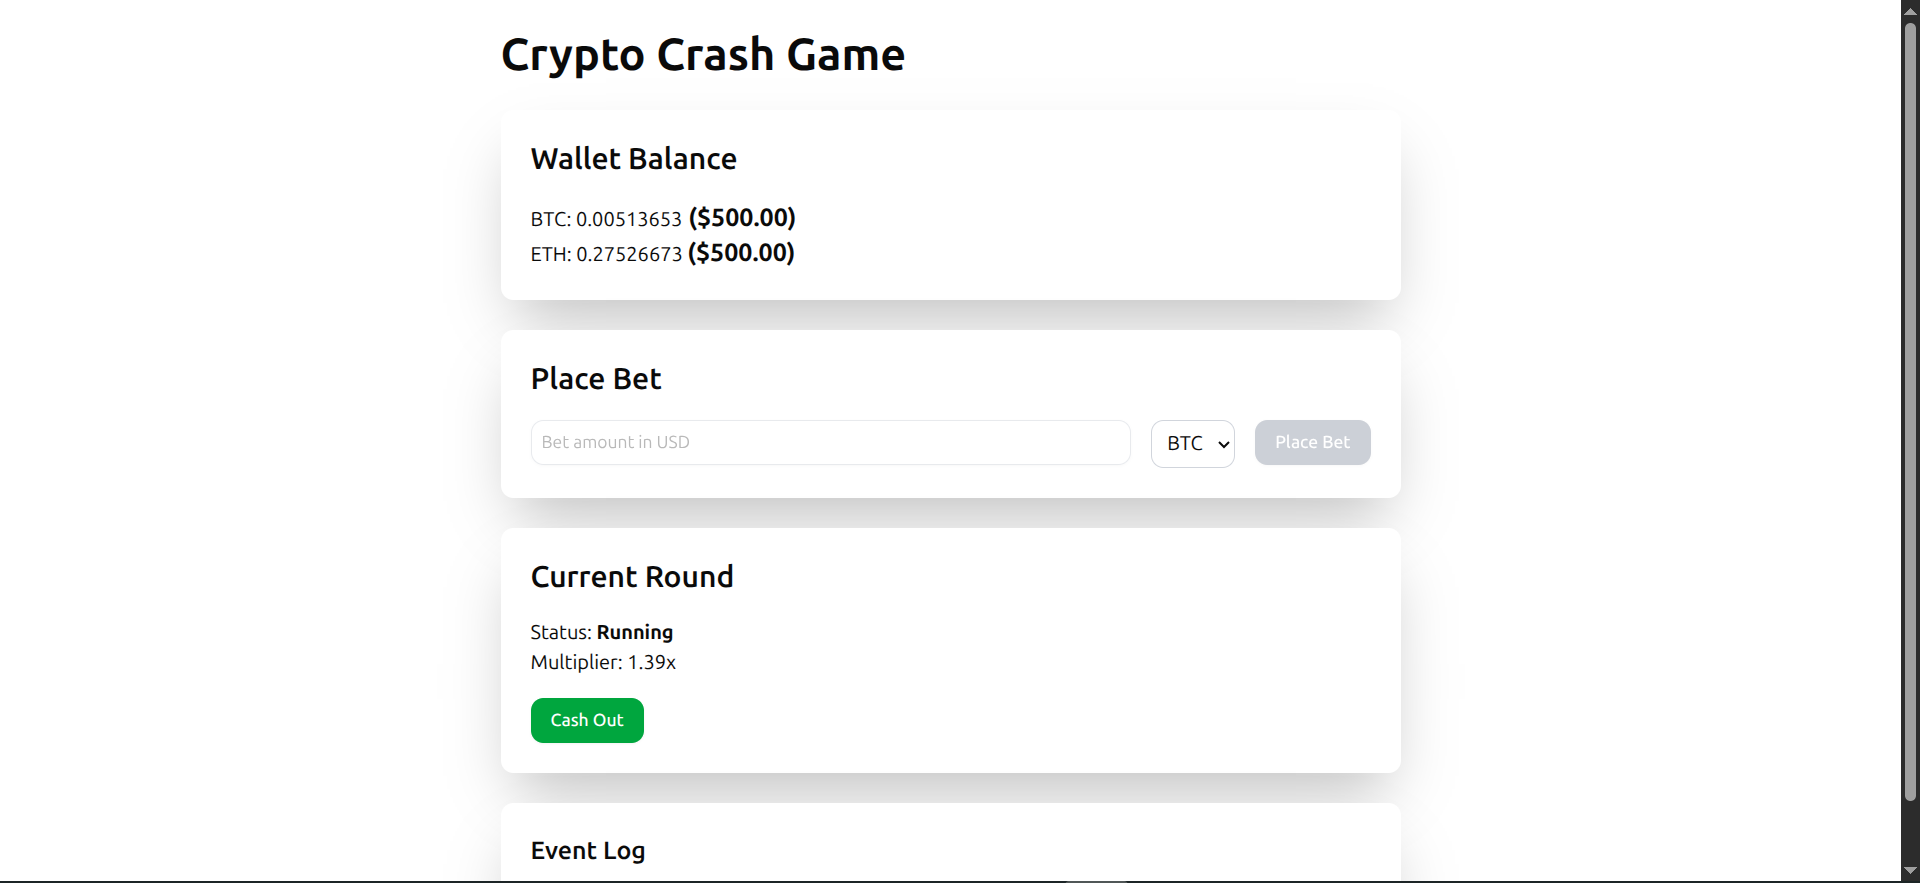Click the dropdown chevron next to BTC
The height and width of the screenshot is (883, 1920).
pos(1223,444)
